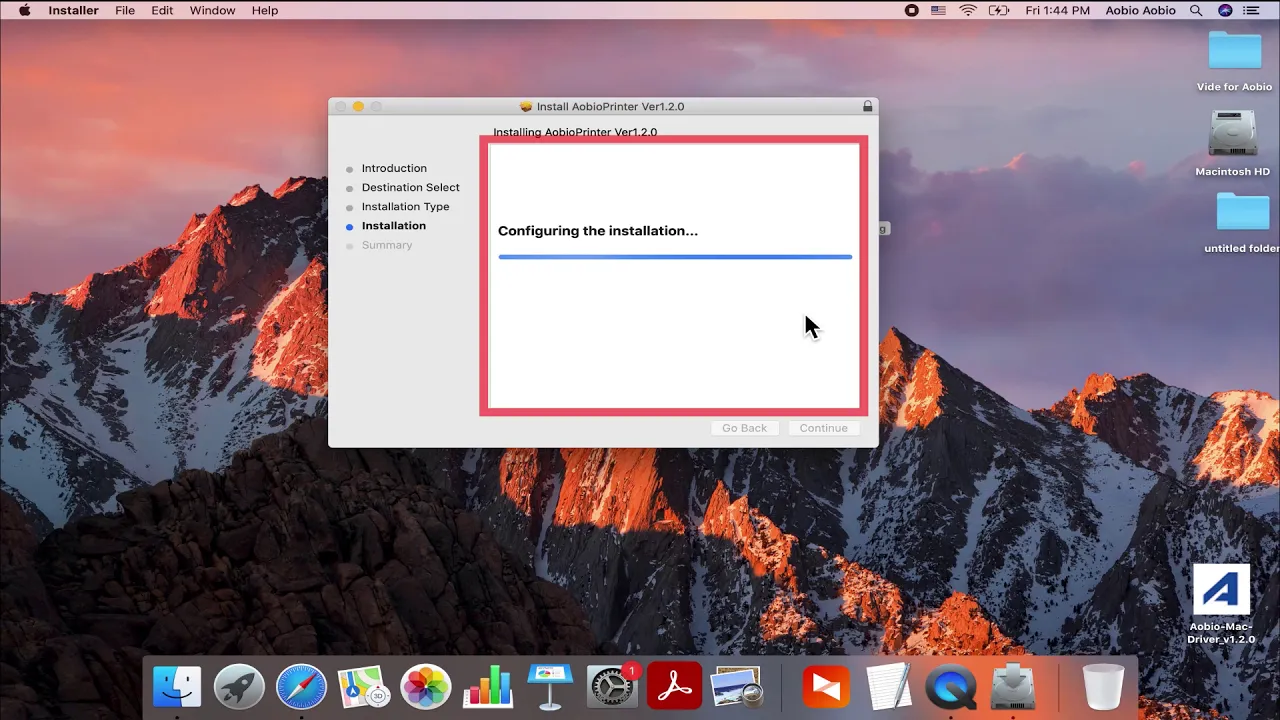The image size is (1280, 720).
Task: Launch Keynote from the Dock
Action: coord(549,688)
